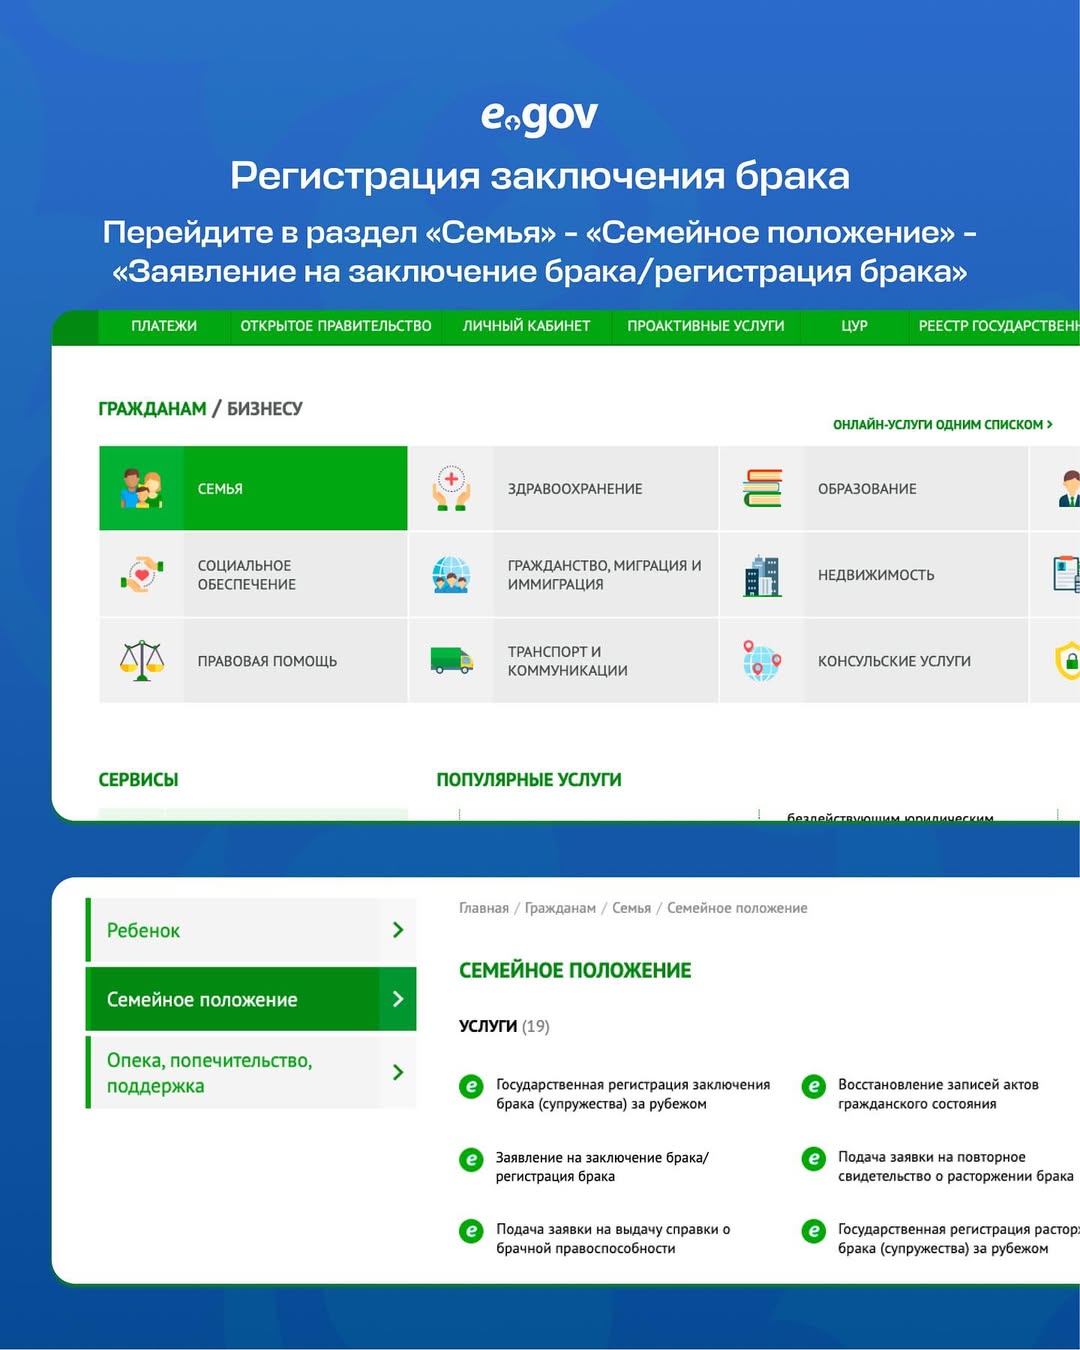Viewport: 1080px width, 1350px height.
Task: Open Личный кабинет in top menu
Action: coord(526,326)
